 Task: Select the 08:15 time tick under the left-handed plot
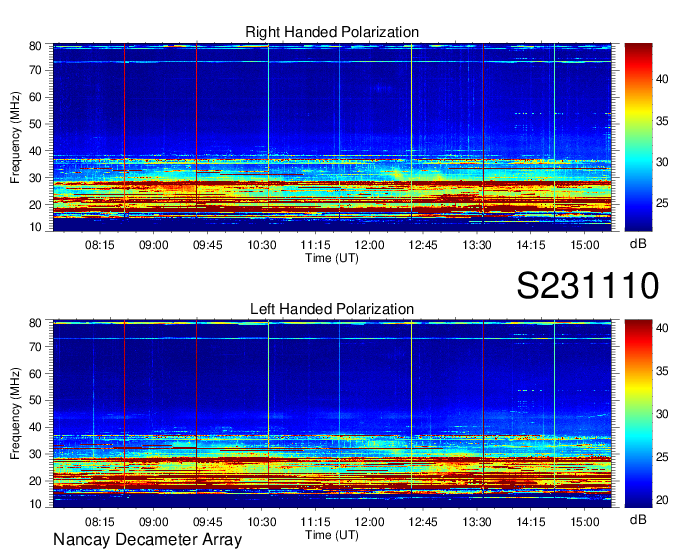100,522
